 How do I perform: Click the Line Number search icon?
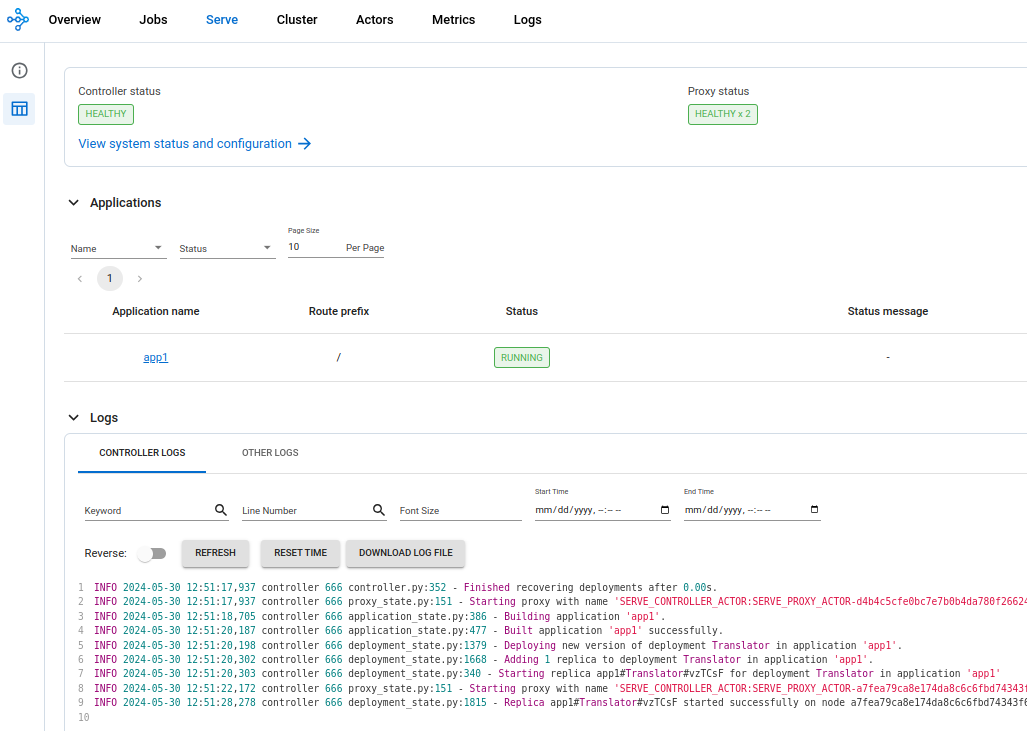coord(379,510)
